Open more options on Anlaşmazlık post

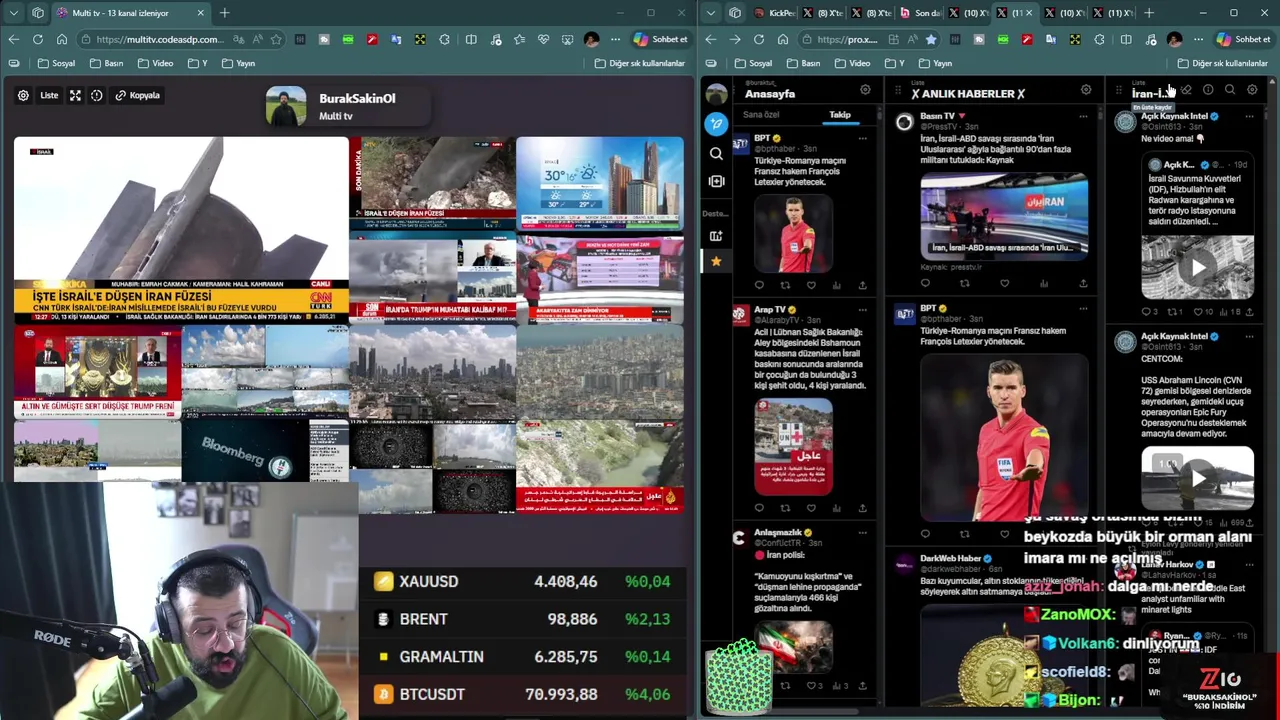point(863,533)
